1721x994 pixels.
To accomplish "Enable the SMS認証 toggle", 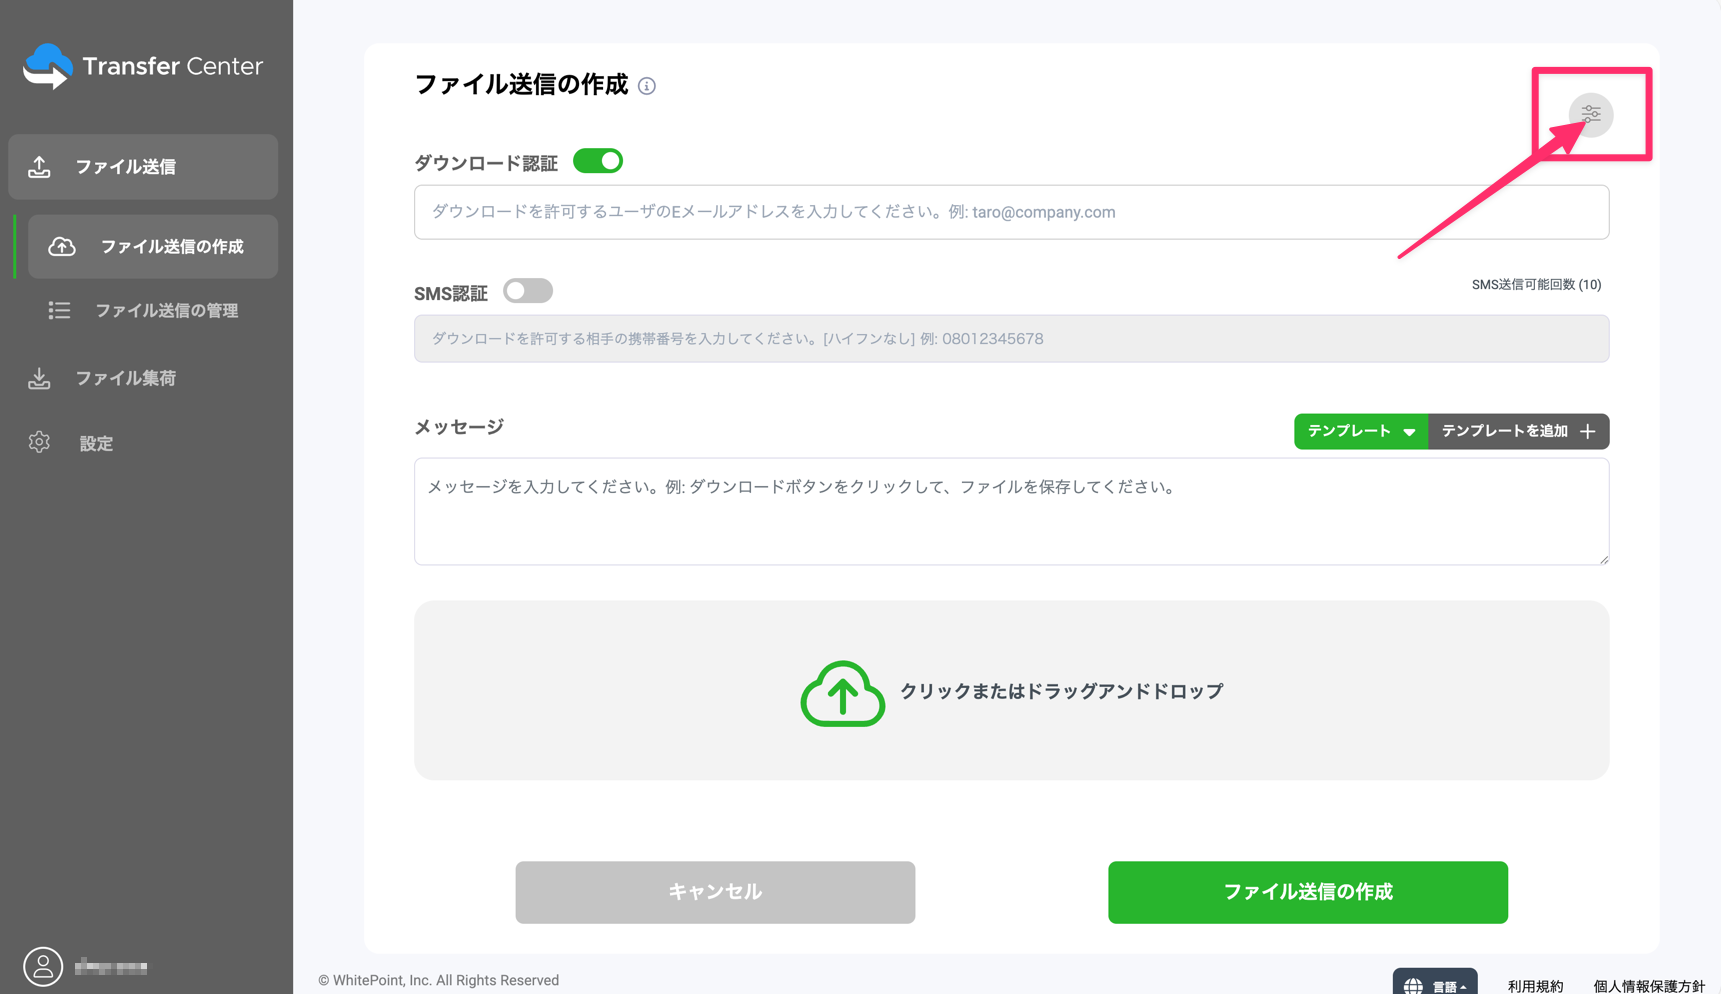I will click(x=527, y=290).
